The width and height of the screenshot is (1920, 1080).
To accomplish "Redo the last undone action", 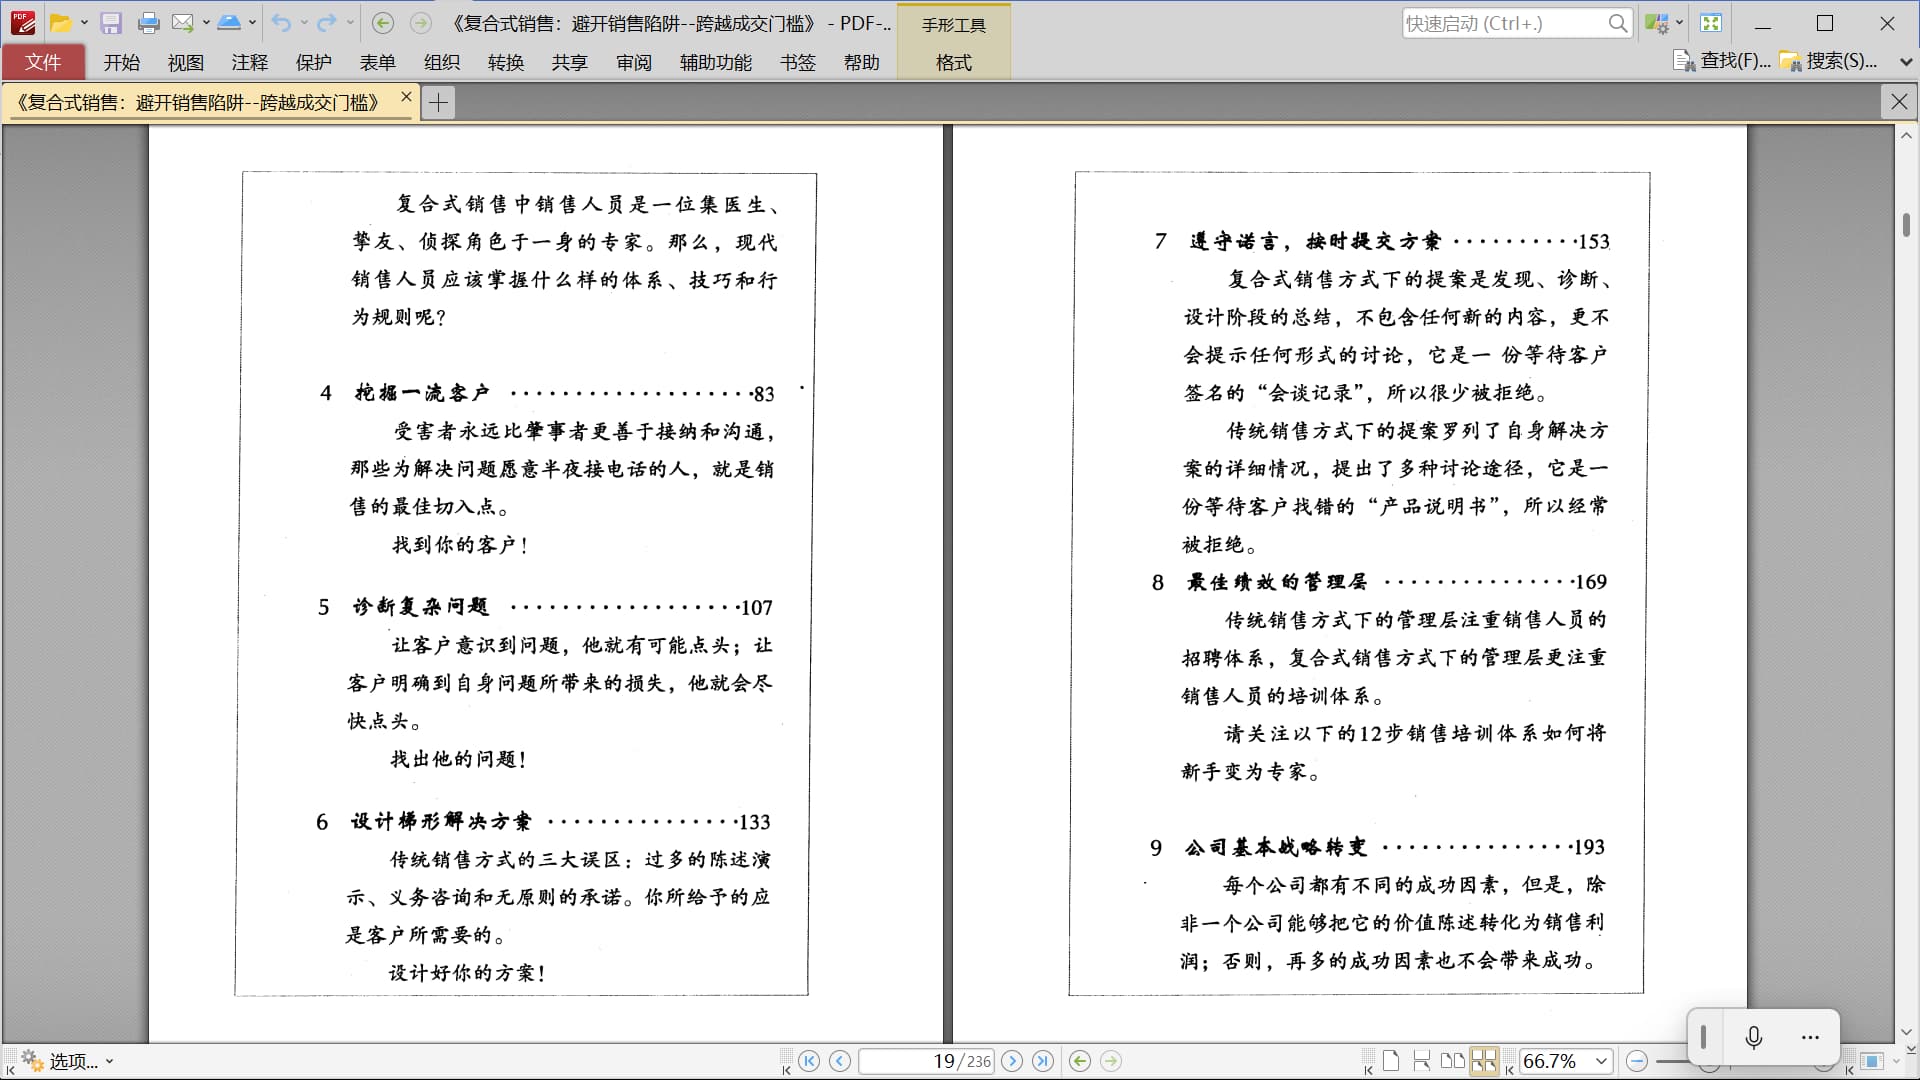I will tap(327, 23).
